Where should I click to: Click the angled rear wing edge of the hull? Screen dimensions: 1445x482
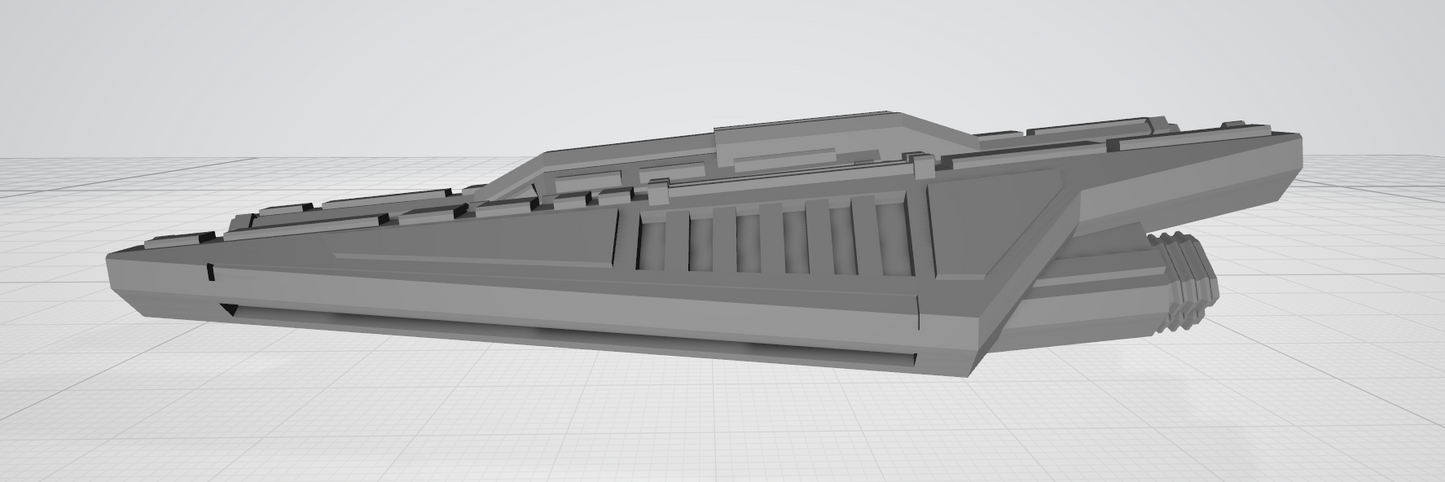(x=1030, y=270)
